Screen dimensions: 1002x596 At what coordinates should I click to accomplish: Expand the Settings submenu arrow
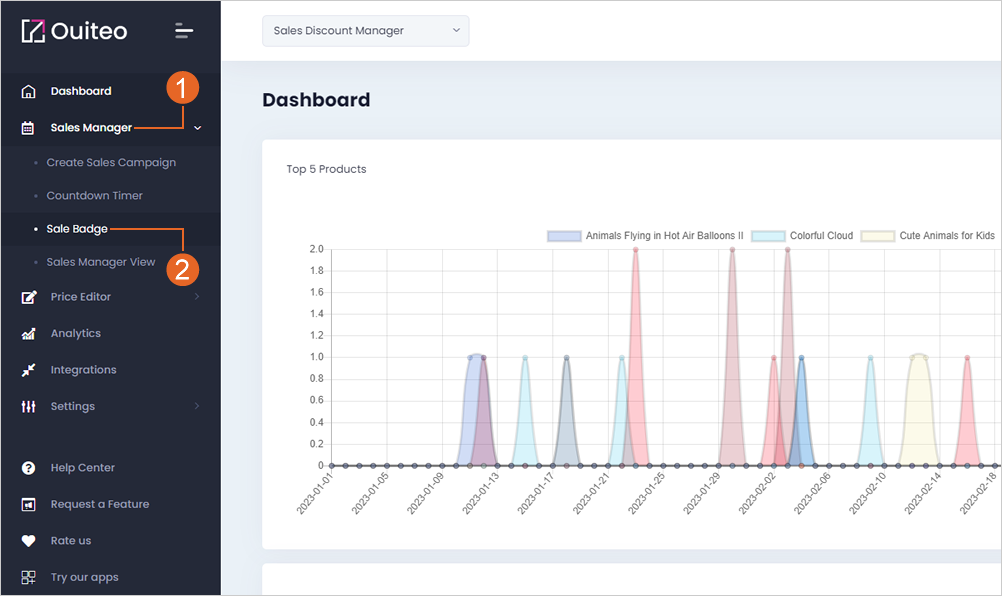pyautogui.click(x=197, y=406)
